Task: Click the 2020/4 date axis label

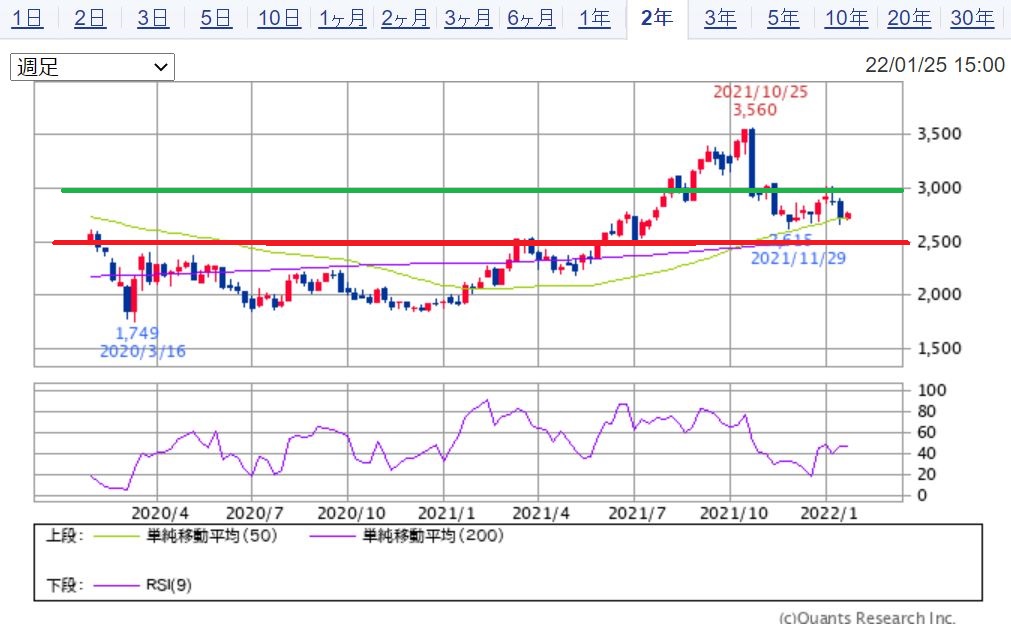Action: click(x=160, y=513)
